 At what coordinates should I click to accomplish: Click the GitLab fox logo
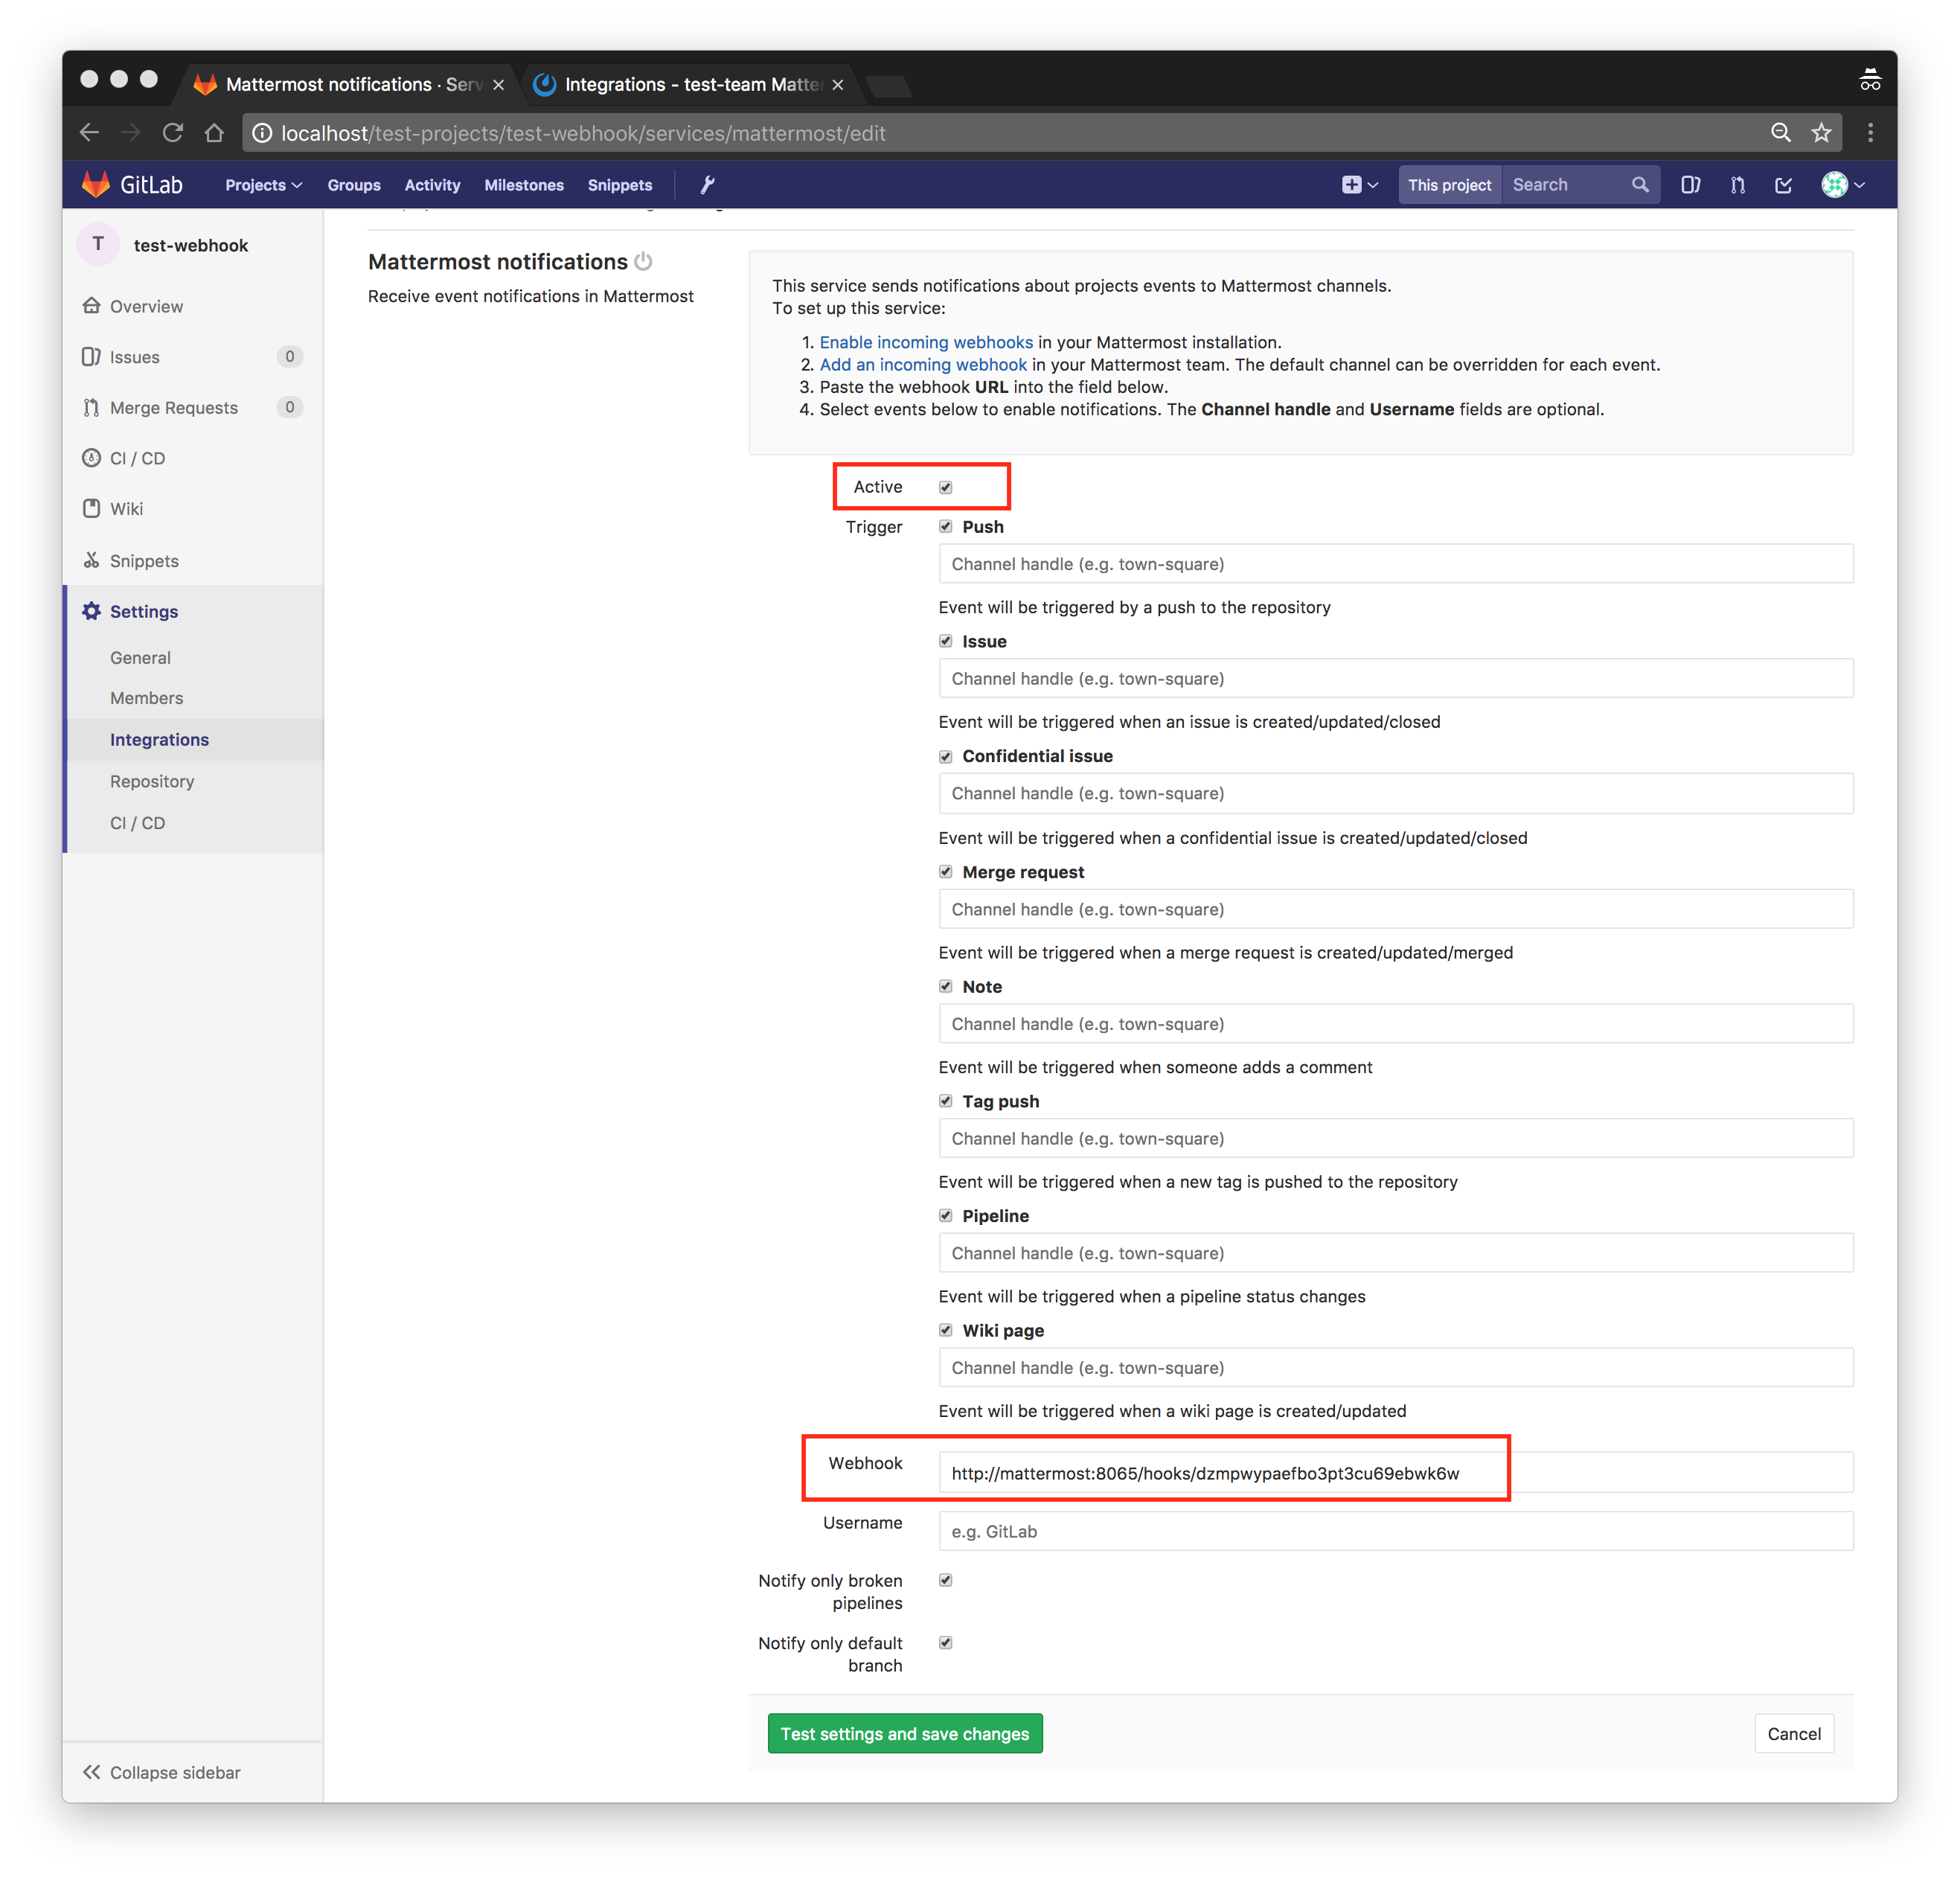point(96,184)
